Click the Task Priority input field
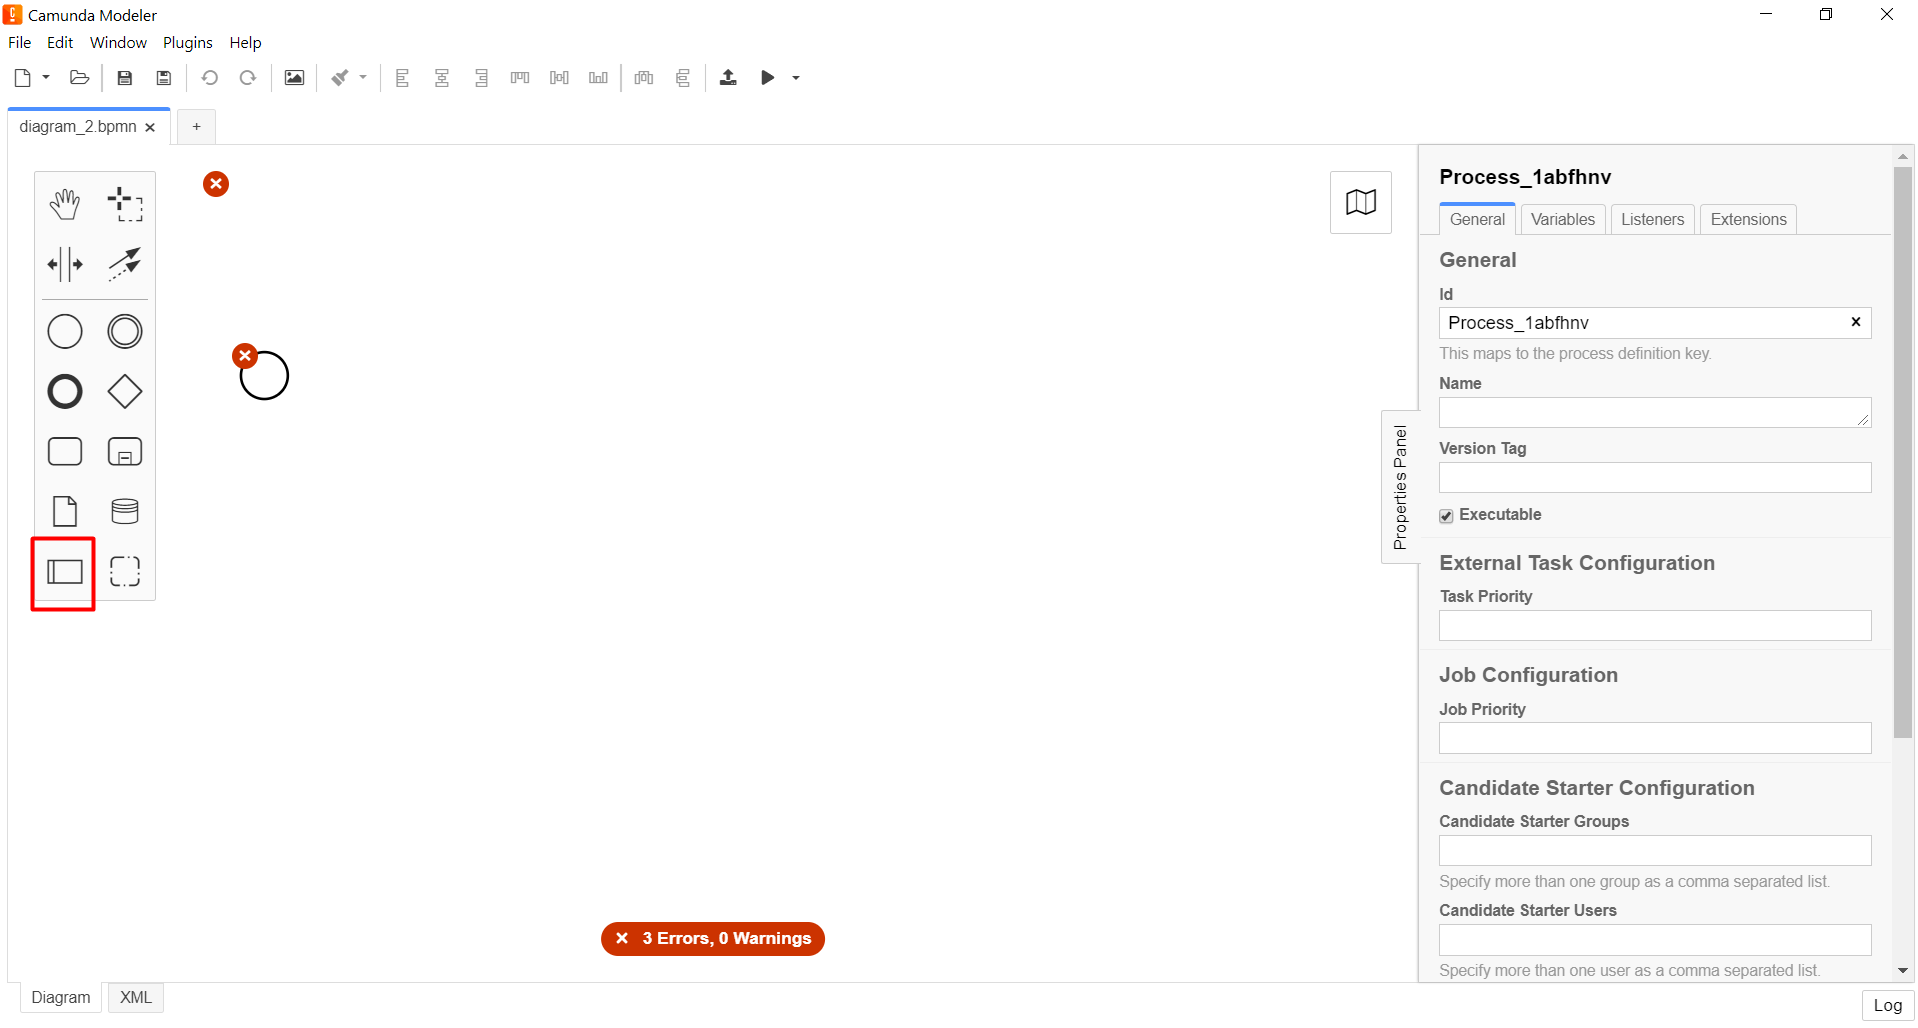1918x1028 pixels. [1655, 626]
